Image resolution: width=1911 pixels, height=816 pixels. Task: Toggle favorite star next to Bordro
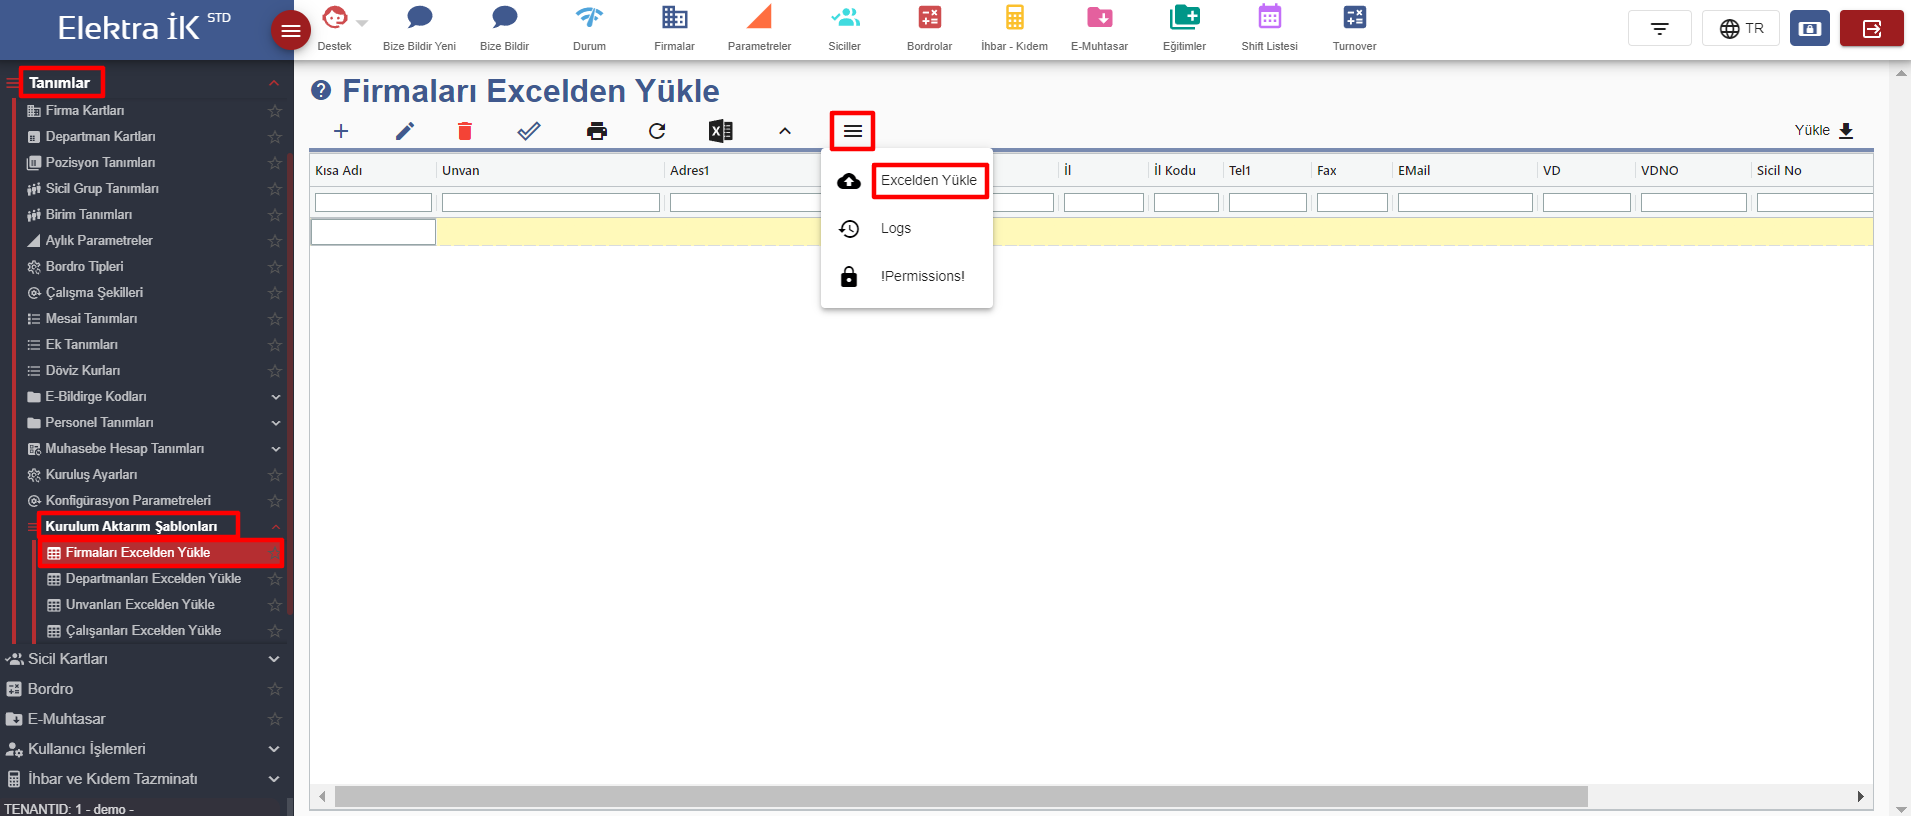click(x=275, y=689)
